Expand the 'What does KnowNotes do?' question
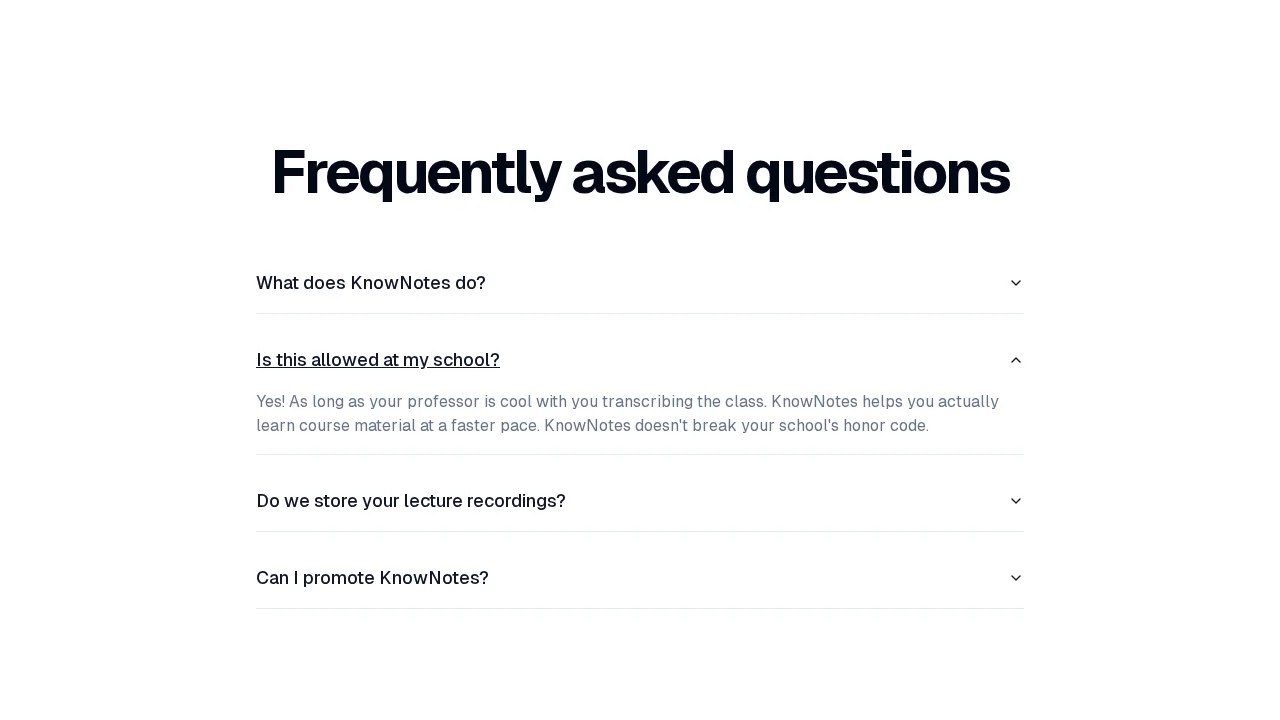This screenshot has height=720, width=1280. 371,283
